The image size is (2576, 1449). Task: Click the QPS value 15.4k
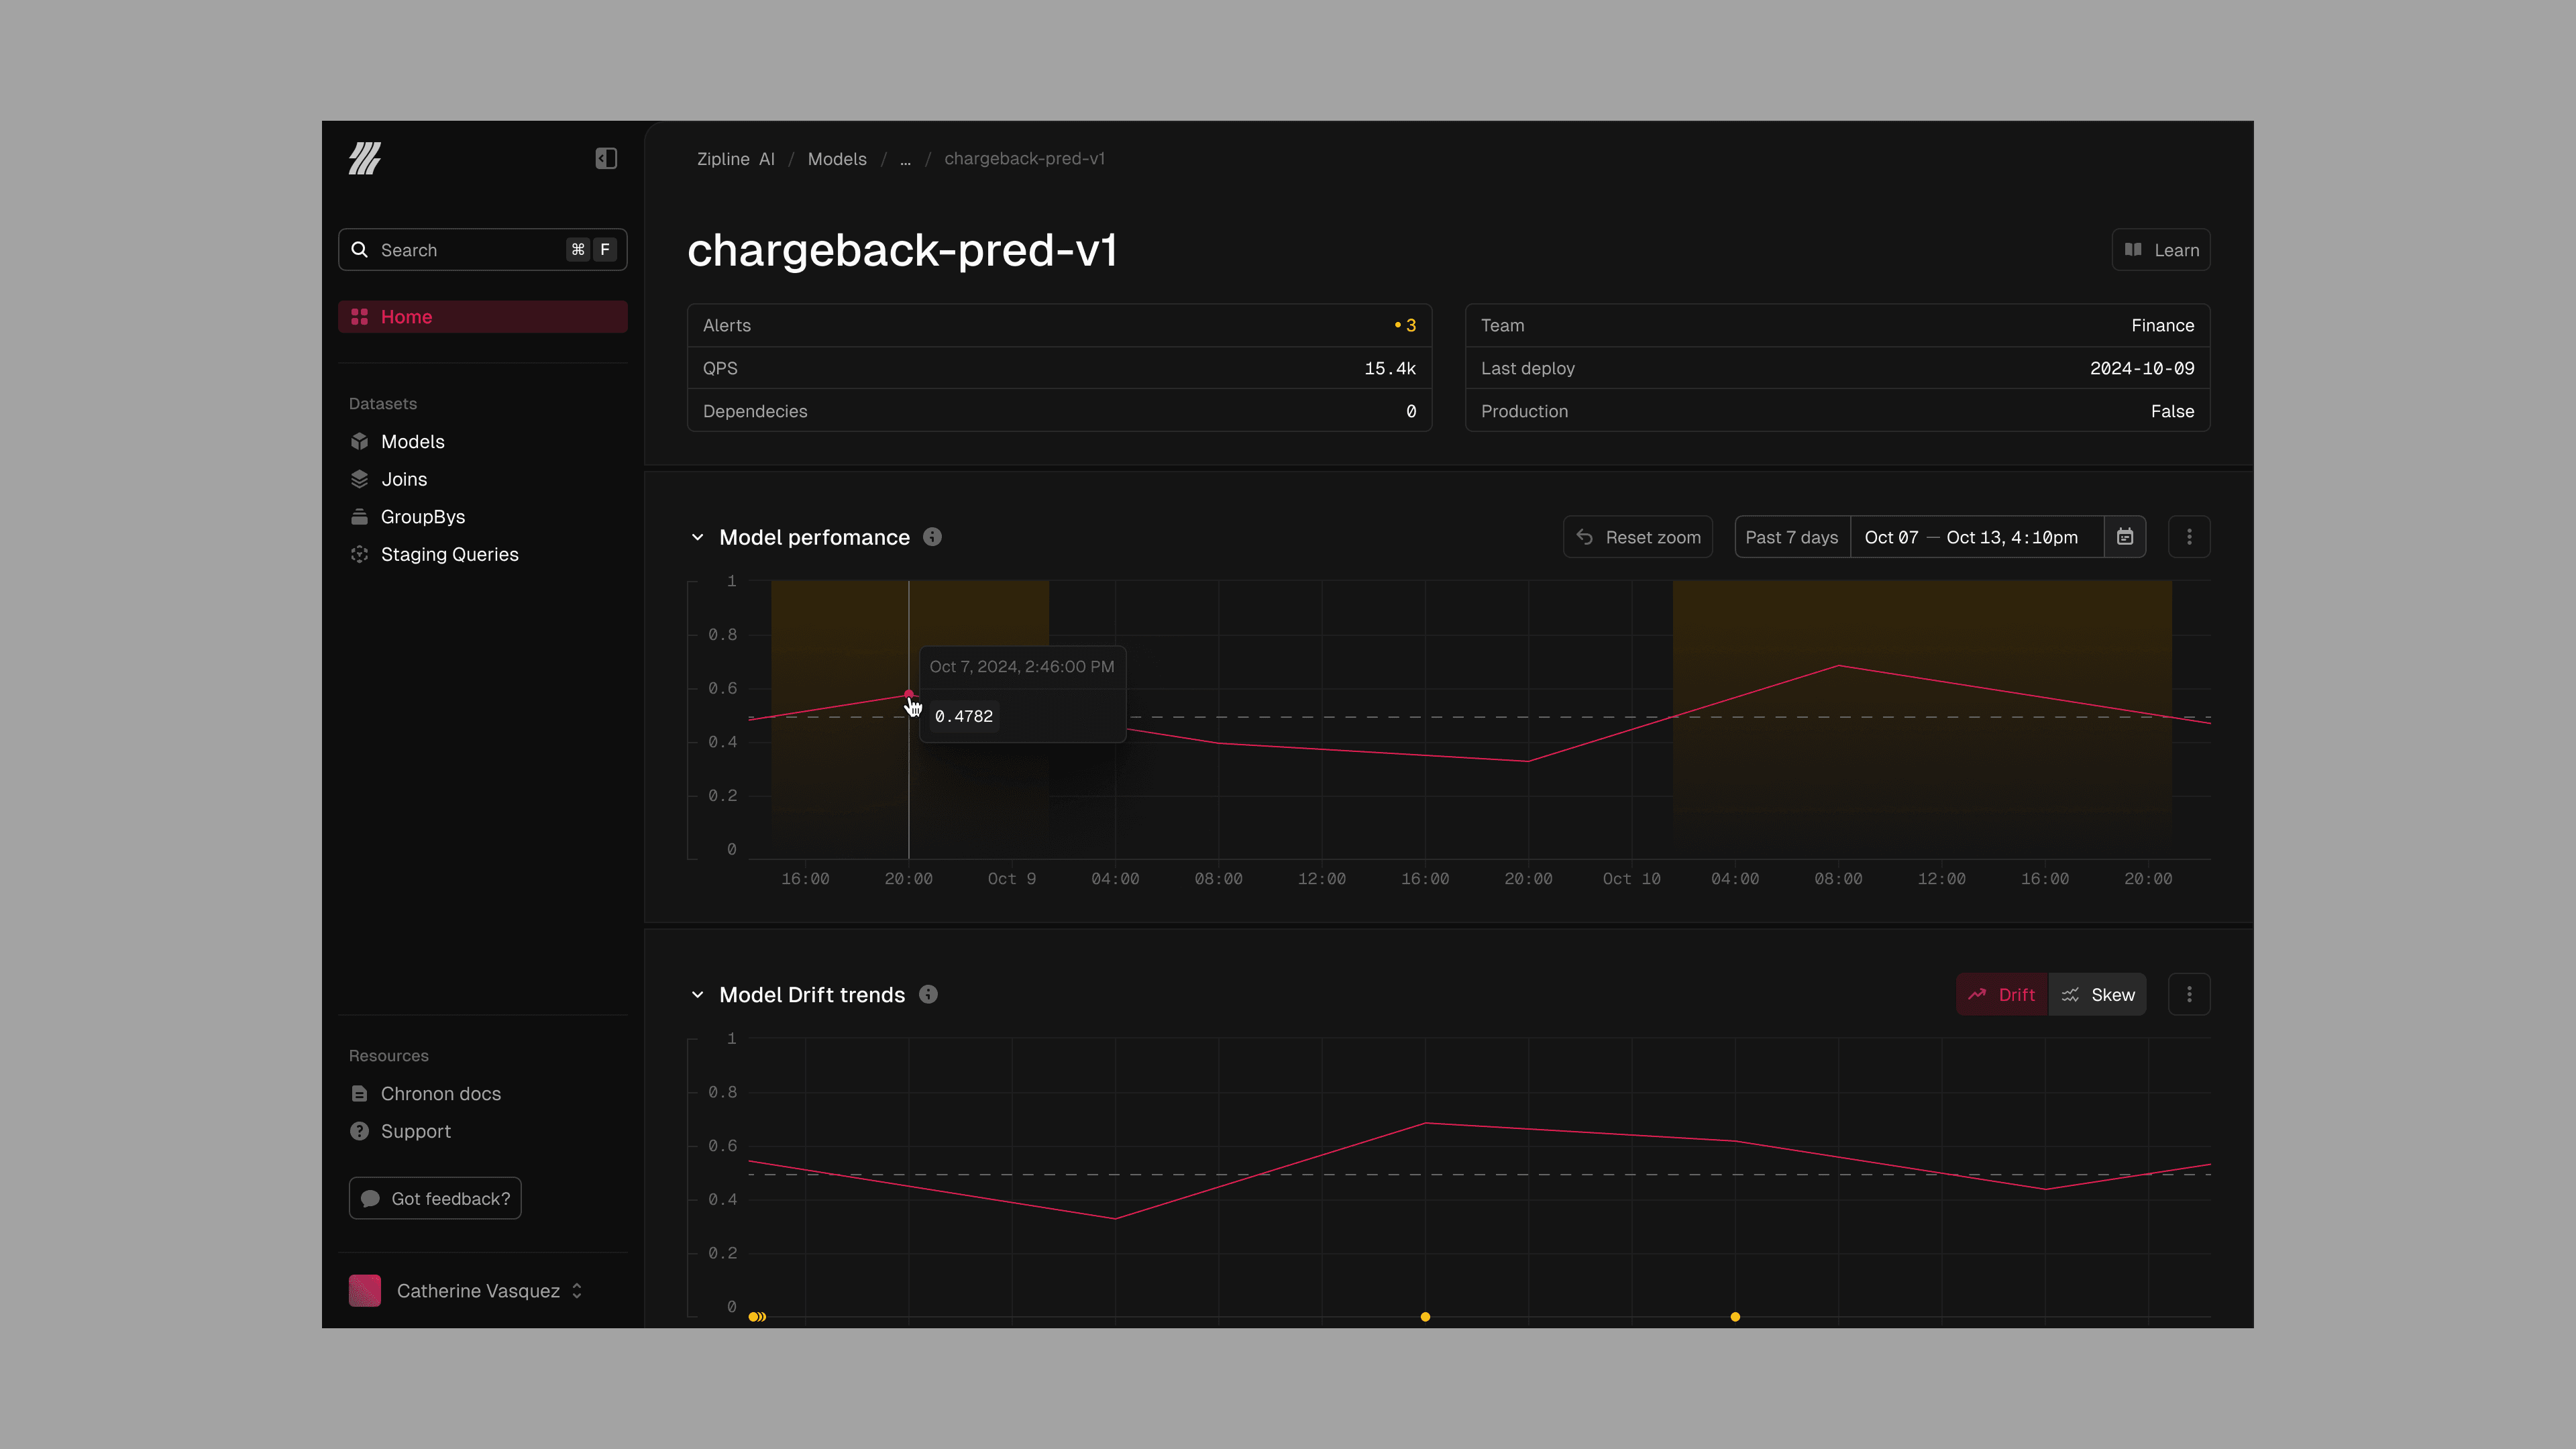coord(1390,368)
